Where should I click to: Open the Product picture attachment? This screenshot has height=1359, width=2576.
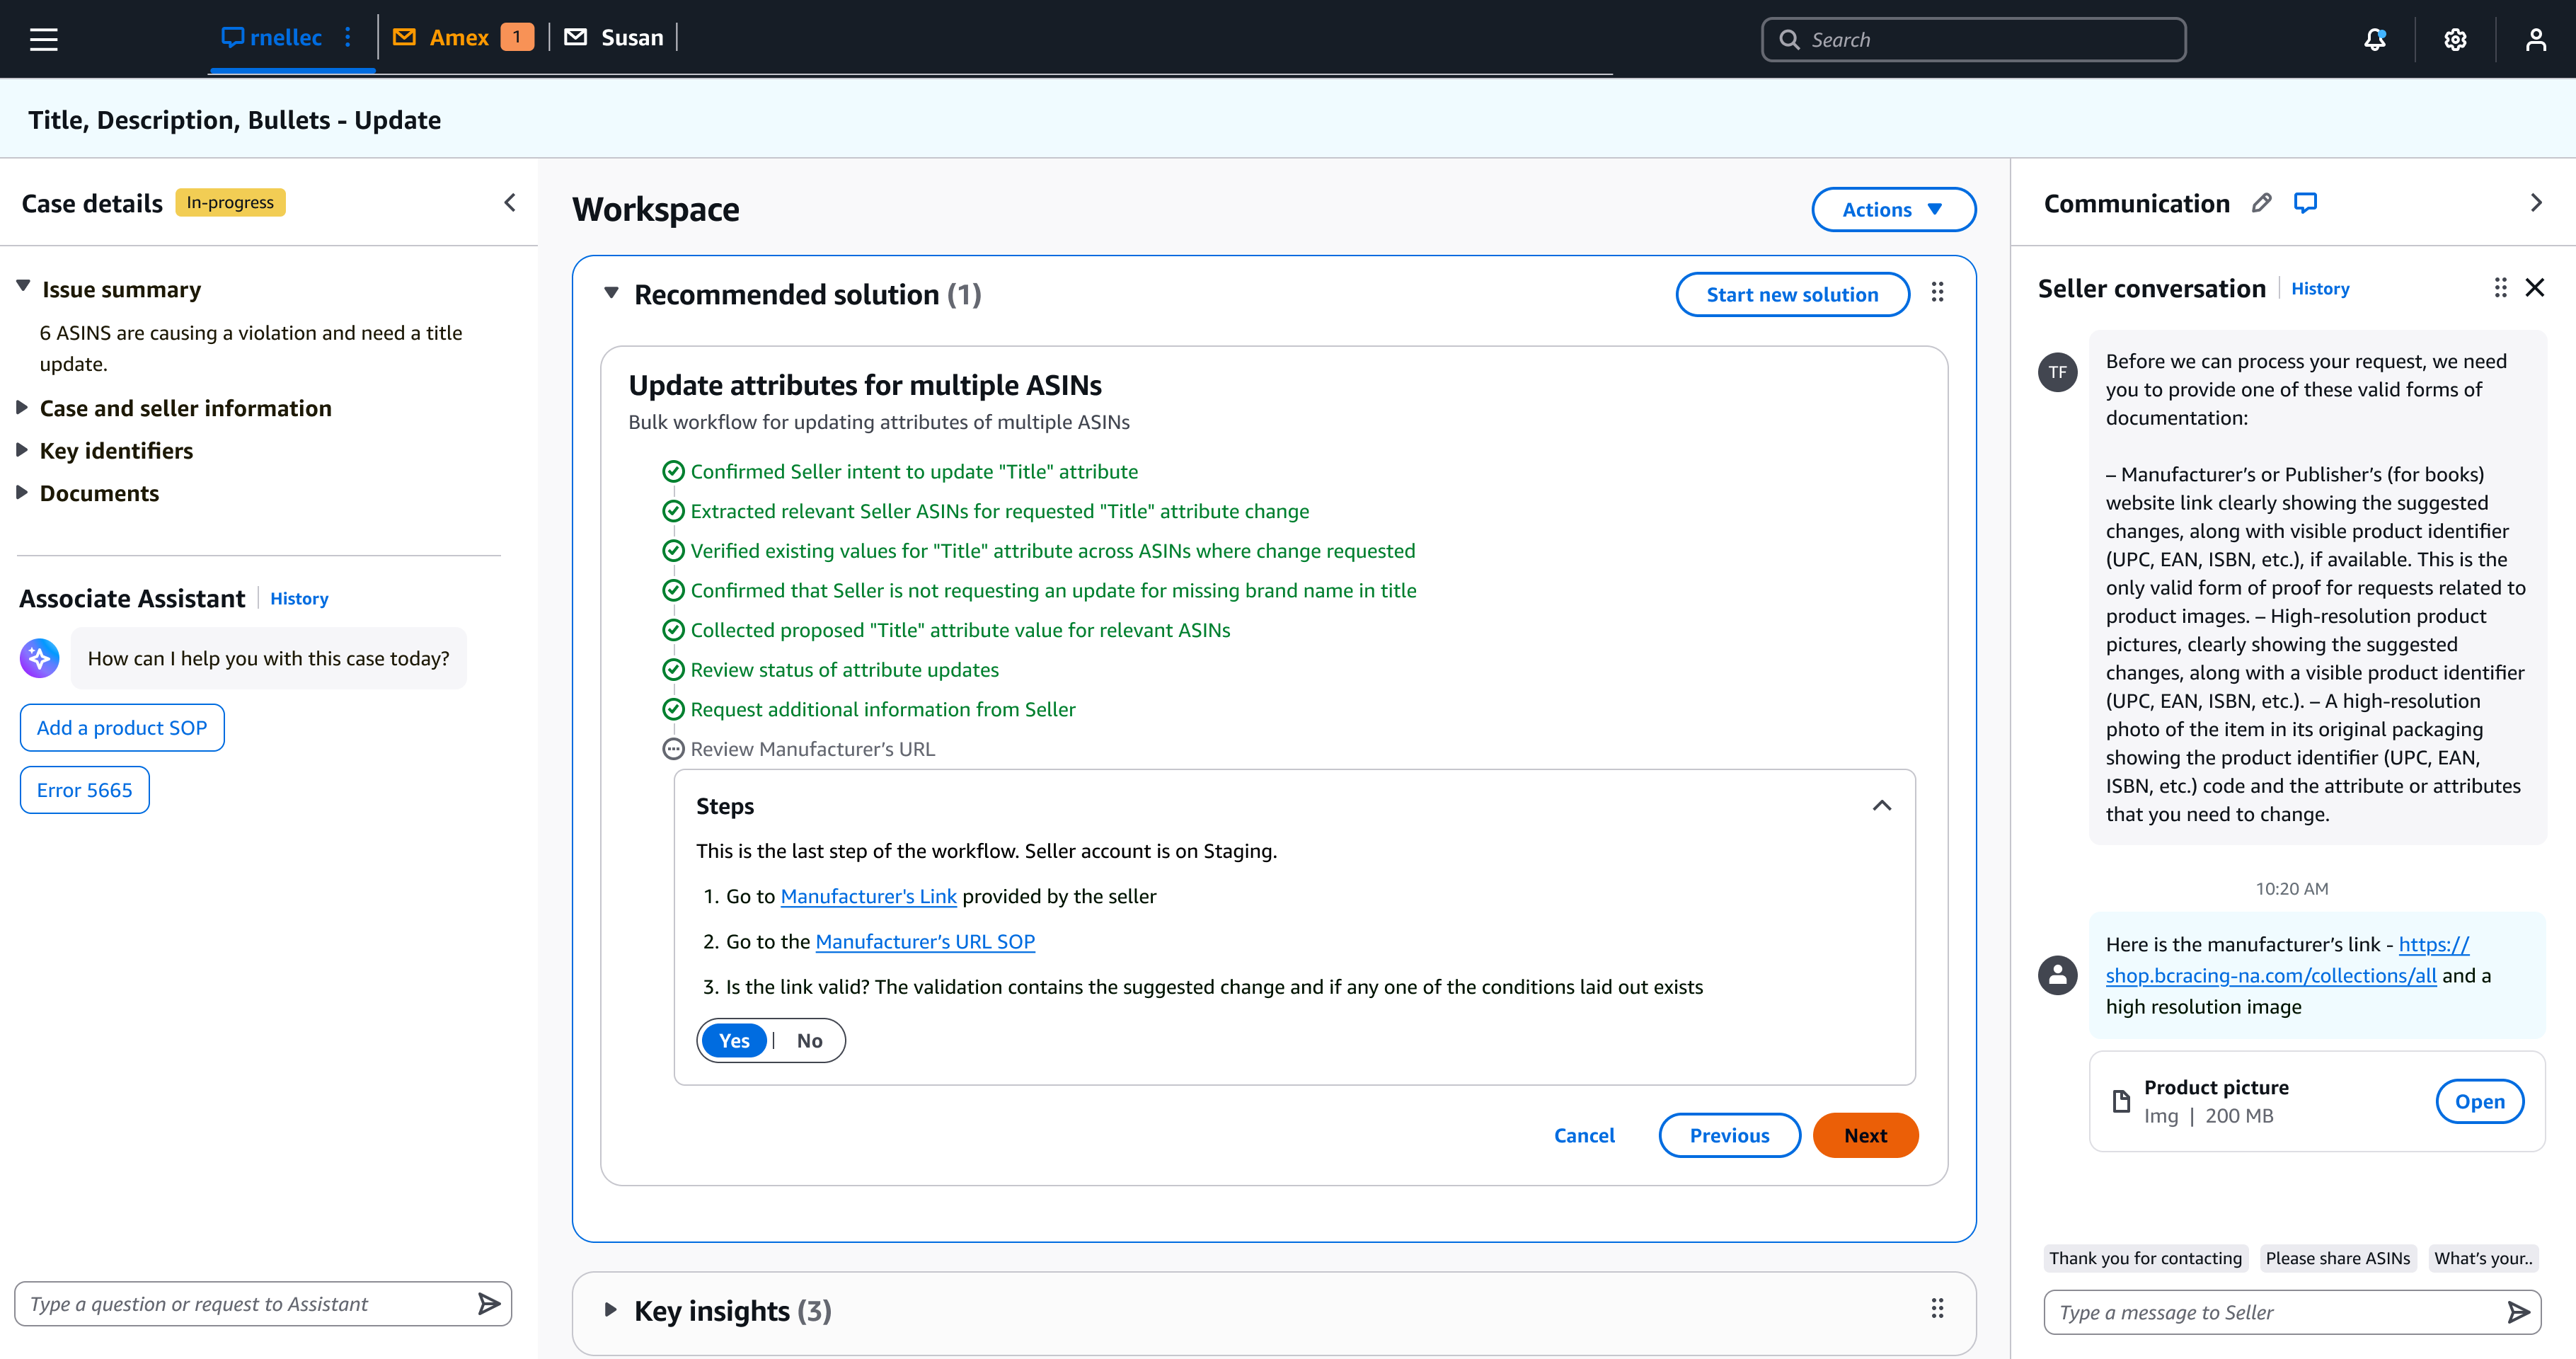pos(2480,1101)
